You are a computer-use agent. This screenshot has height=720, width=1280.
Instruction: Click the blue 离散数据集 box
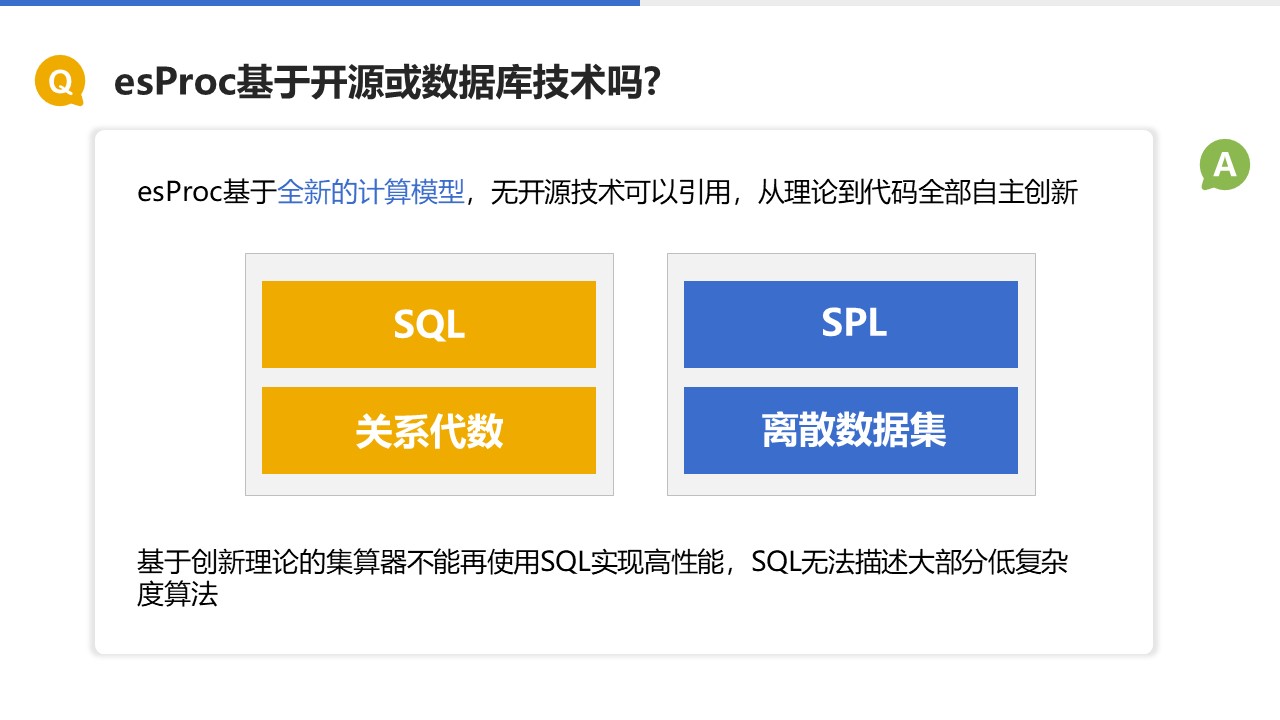tap(850, 430)
